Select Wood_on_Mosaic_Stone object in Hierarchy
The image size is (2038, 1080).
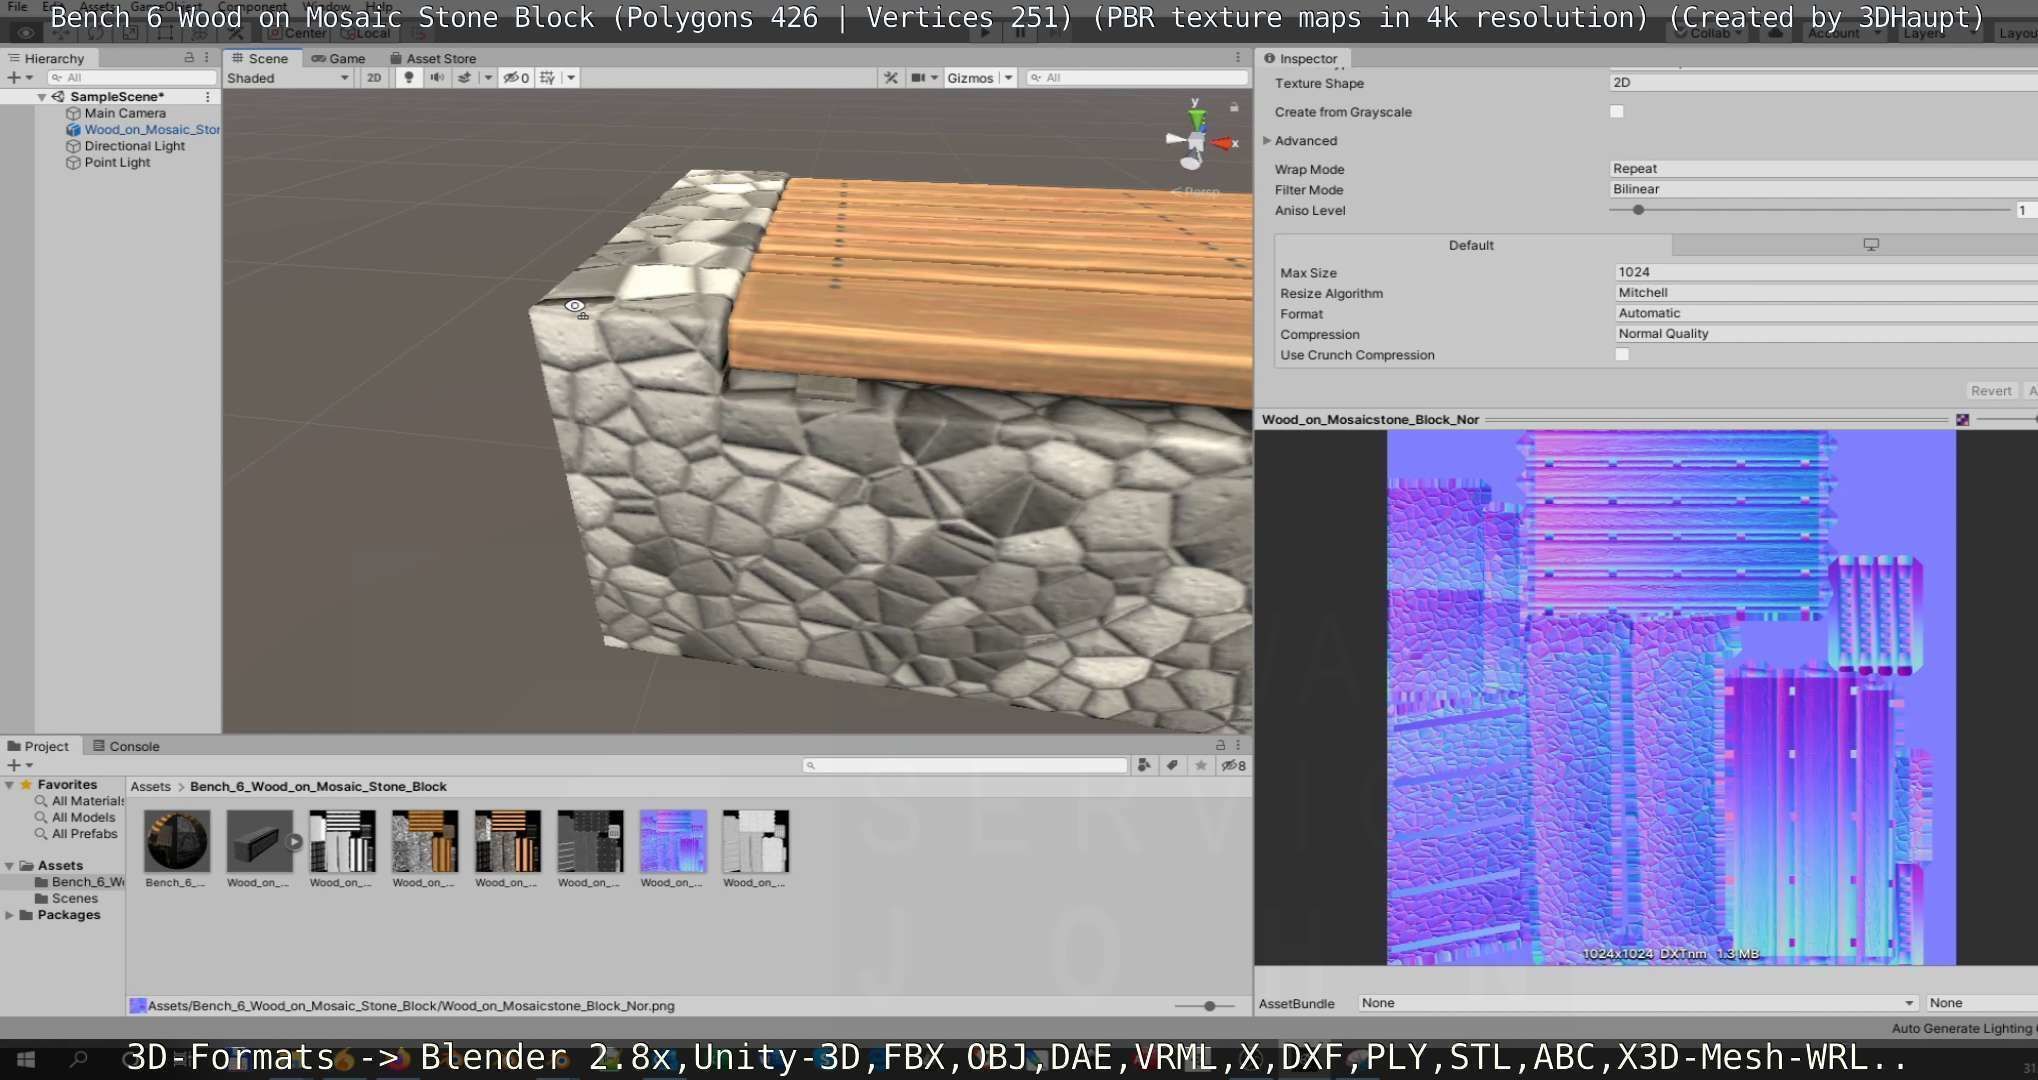(142, 129)
